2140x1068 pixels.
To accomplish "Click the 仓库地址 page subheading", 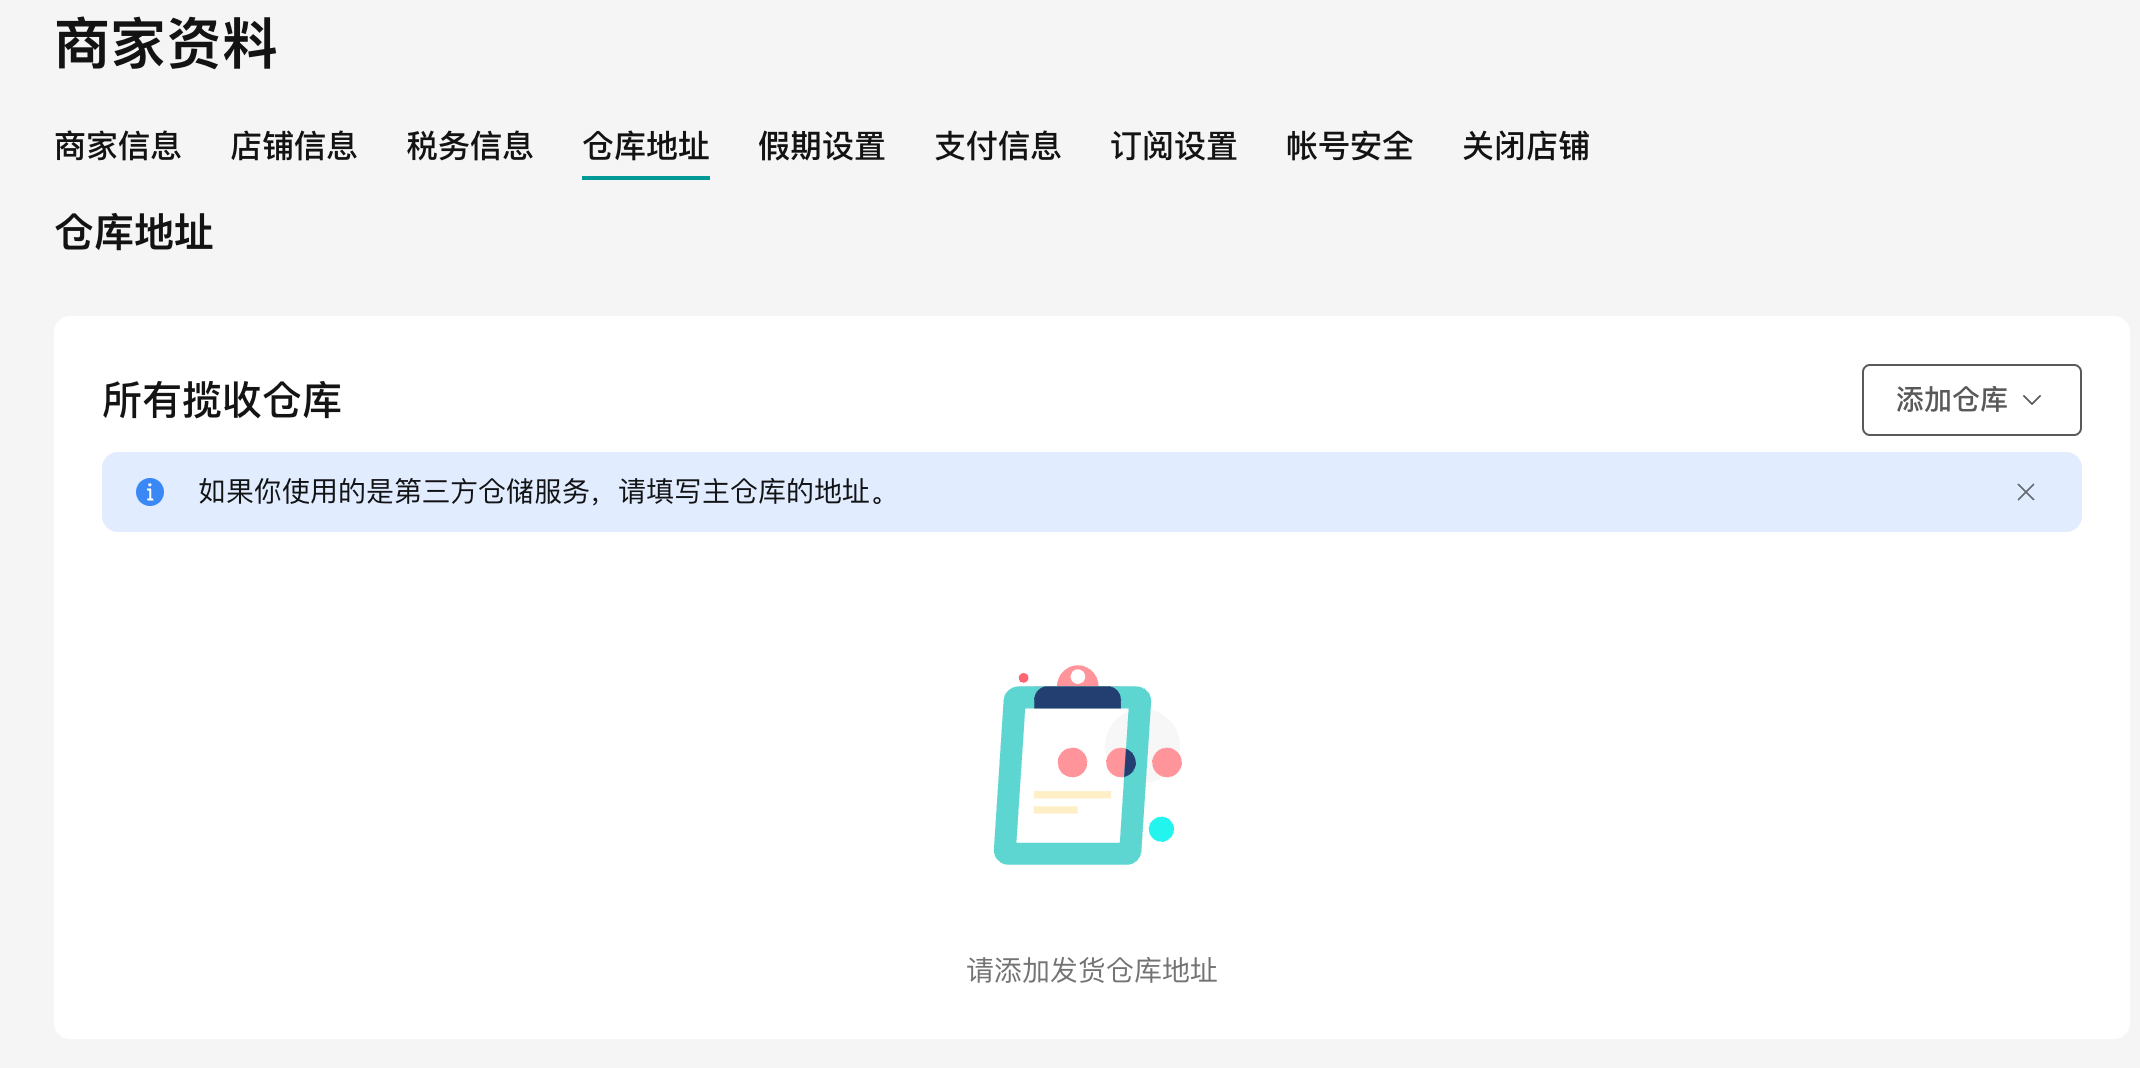I will (x=134, y=232).
